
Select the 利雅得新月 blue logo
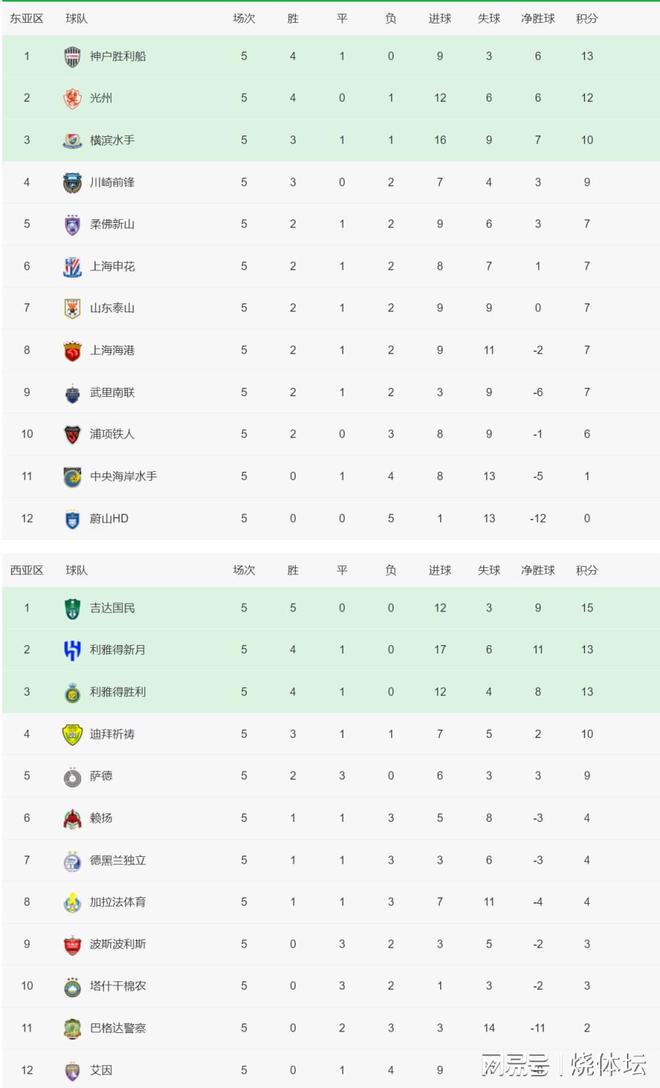click(x=72, y=650)
